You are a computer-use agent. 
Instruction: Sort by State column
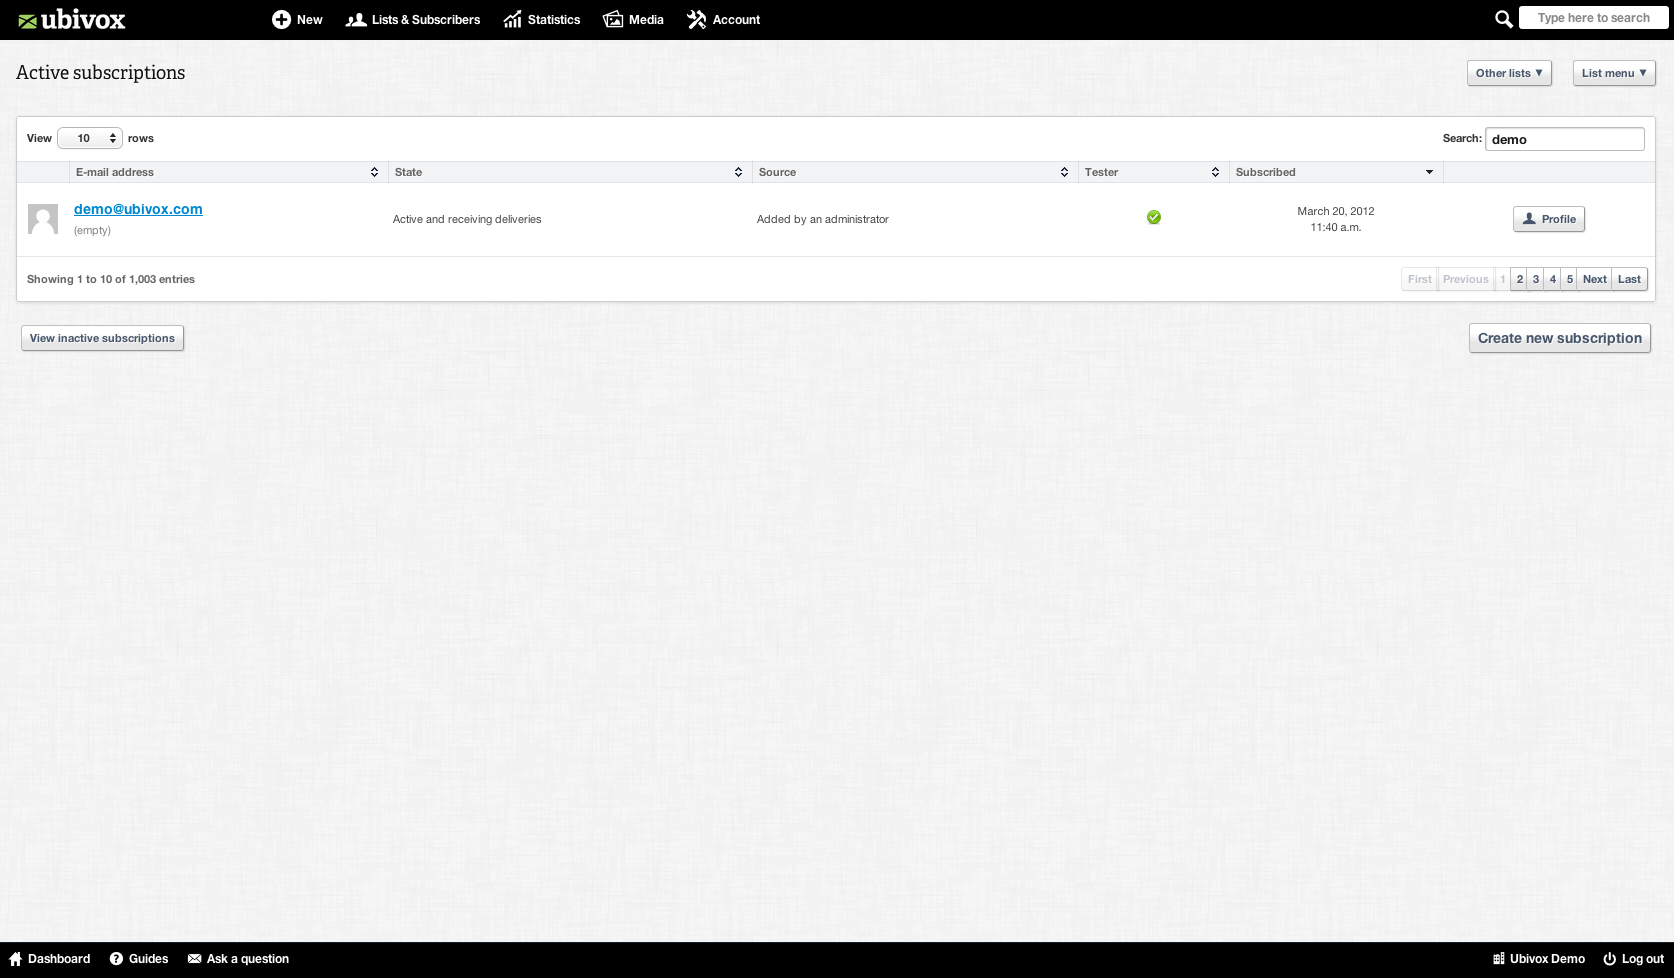click(570, 172)
